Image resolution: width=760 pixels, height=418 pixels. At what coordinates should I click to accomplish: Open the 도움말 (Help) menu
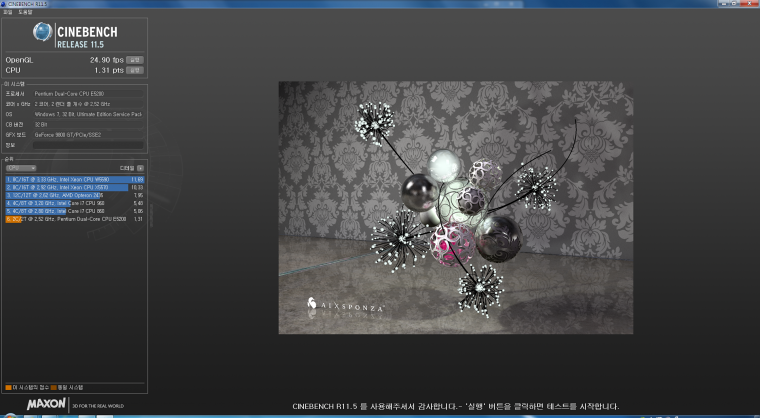tap(25, 12)
